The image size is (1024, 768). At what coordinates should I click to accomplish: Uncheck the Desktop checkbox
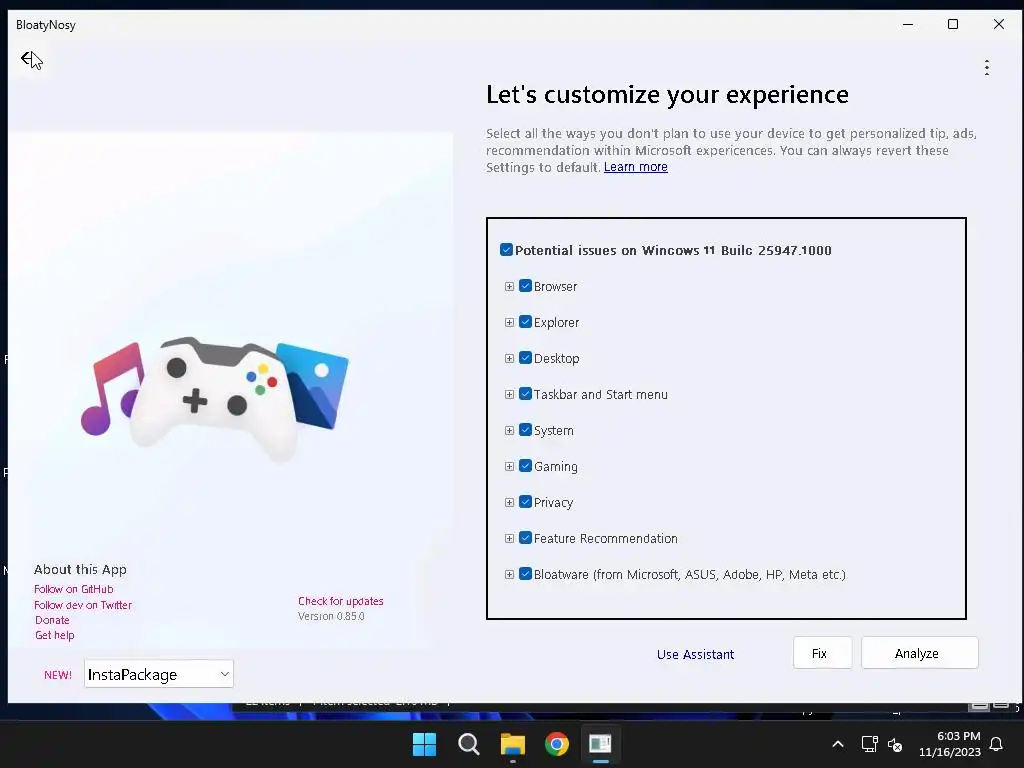tap(525, 358)
